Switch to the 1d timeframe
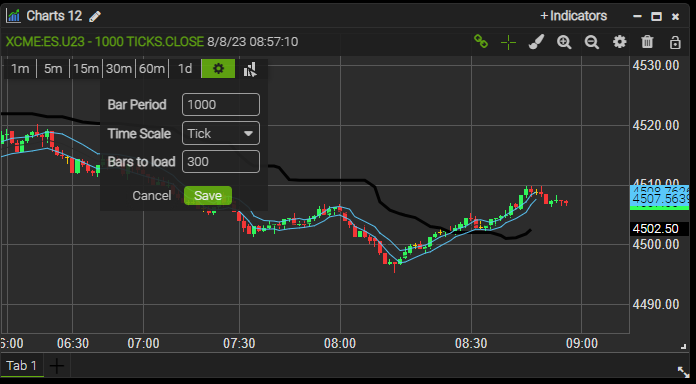The width and height of the screenshot is (696, 384). (185, 69)
